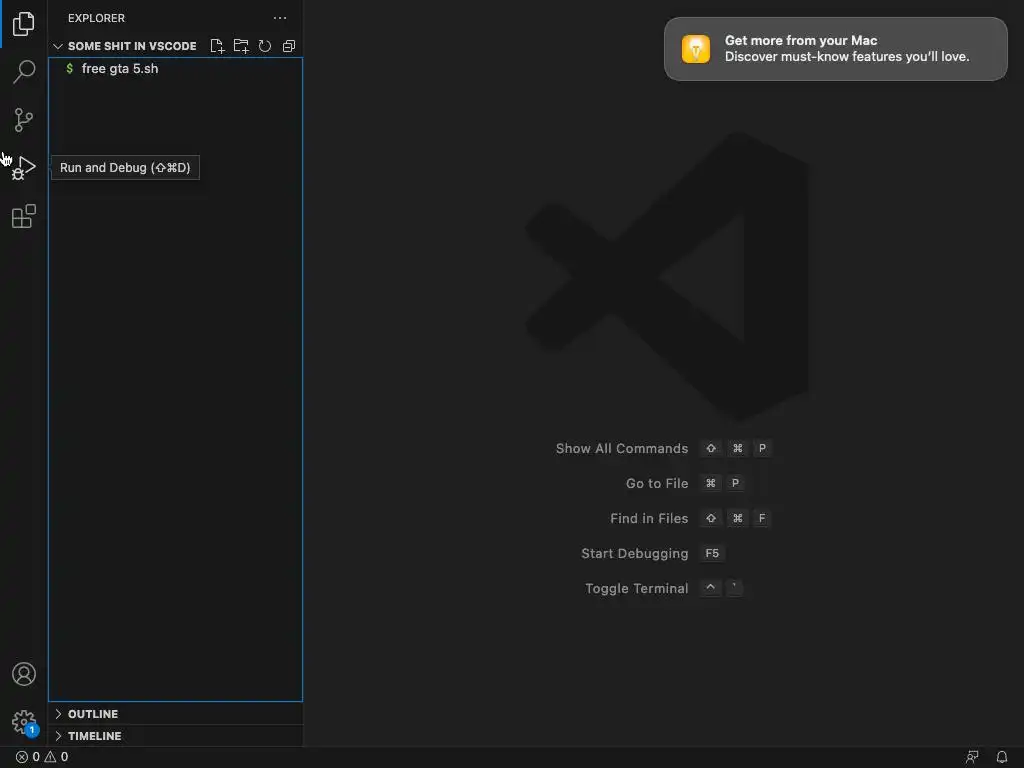1024x768 pixels.
Task: Open Run and Debug view icon
Action: click(x=24, y=168)
